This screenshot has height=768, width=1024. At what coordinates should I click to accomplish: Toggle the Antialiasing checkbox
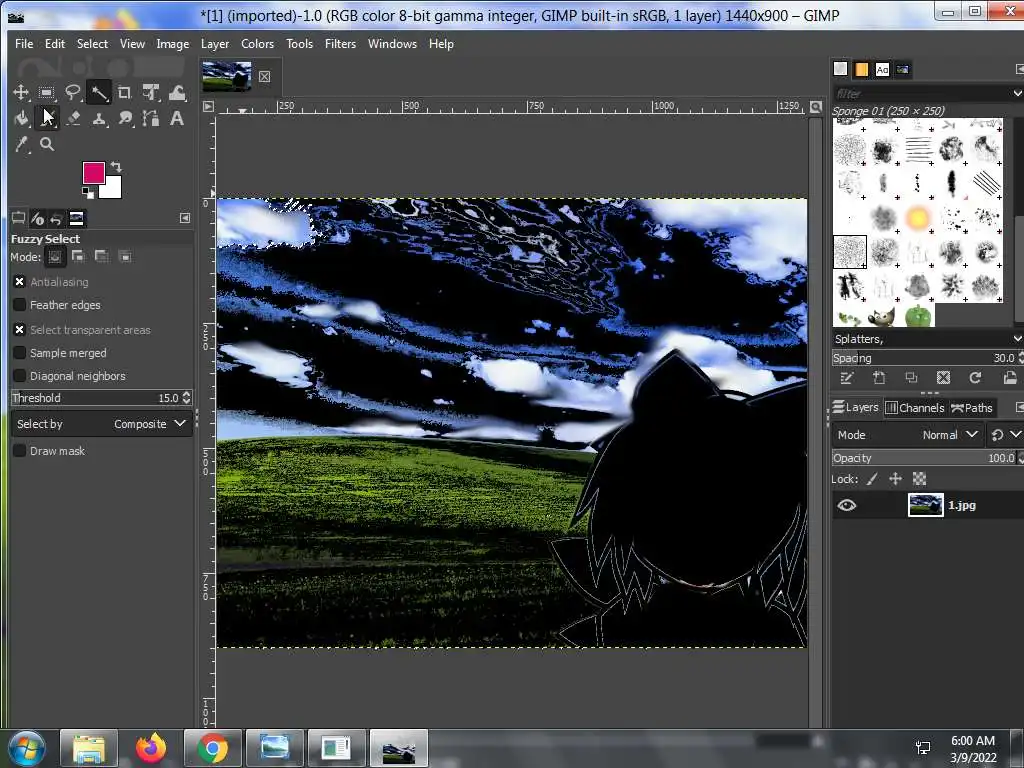pos(20,281)
